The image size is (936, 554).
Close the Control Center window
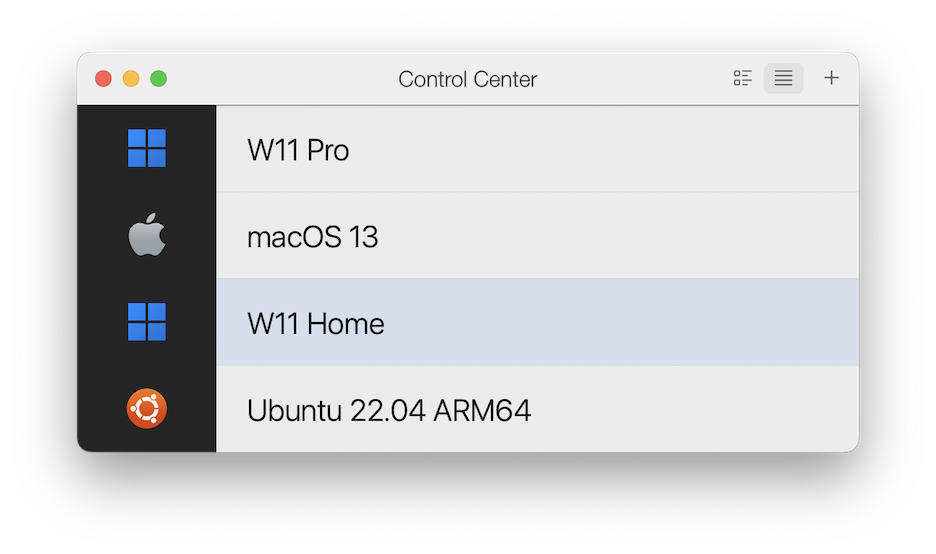[x=103, y=79]
